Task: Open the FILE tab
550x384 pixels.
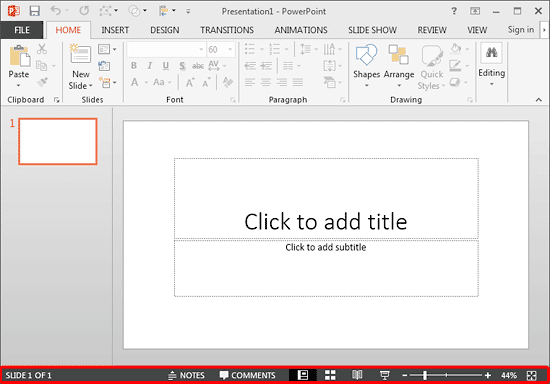Action: (x=22, y=30)
